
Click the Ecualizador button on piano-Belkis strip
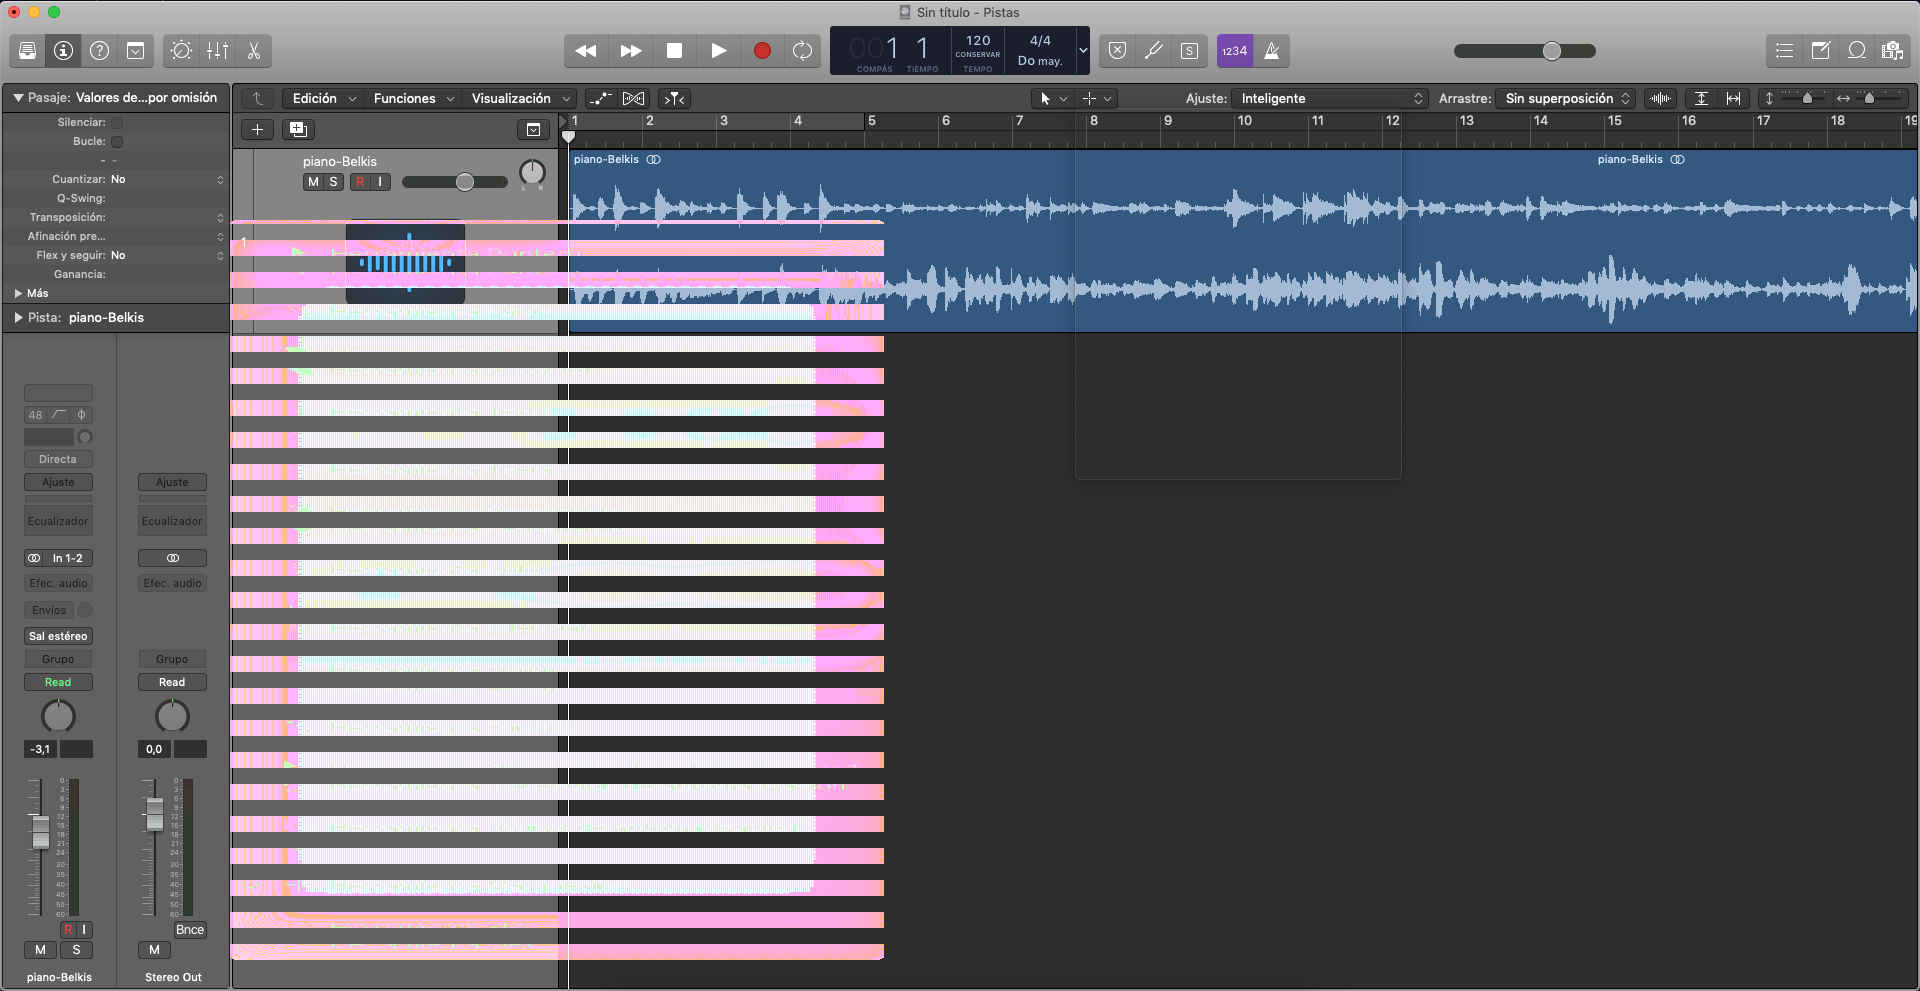[58, 521]
